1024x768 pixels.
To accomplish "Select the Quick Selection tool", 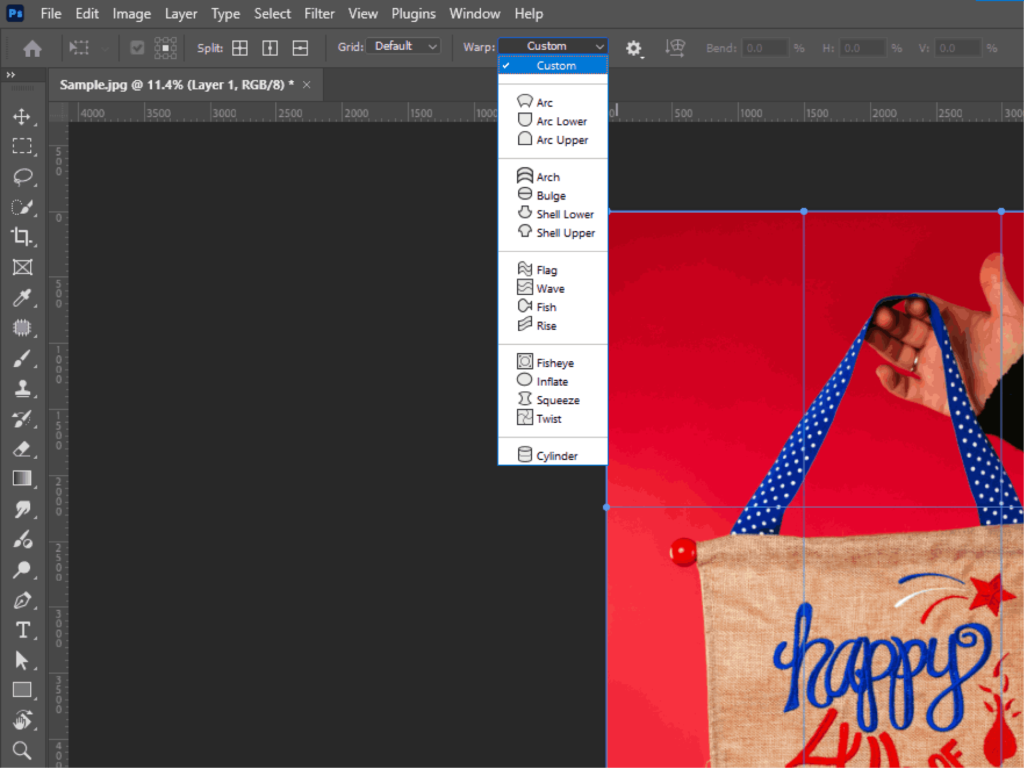I will [x=22, y=207].
